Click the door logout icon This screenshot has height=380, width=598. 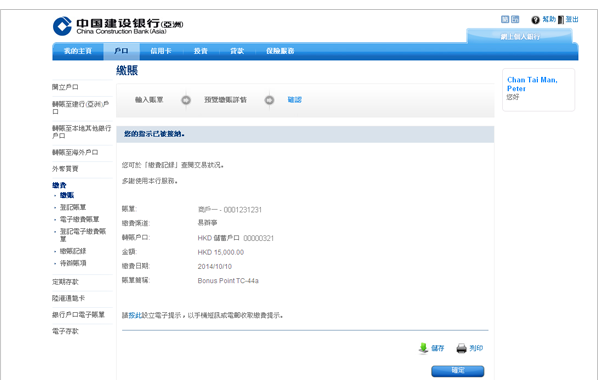tap(561, 20)
